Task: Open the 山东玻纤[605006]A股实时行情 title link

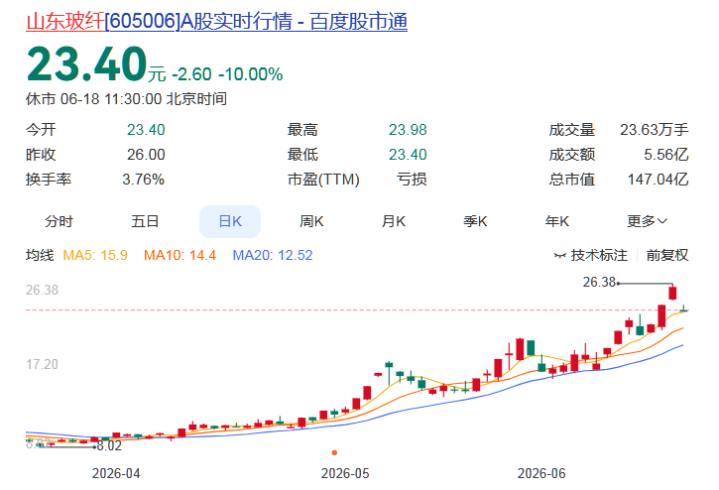Action: click(216, 22)
